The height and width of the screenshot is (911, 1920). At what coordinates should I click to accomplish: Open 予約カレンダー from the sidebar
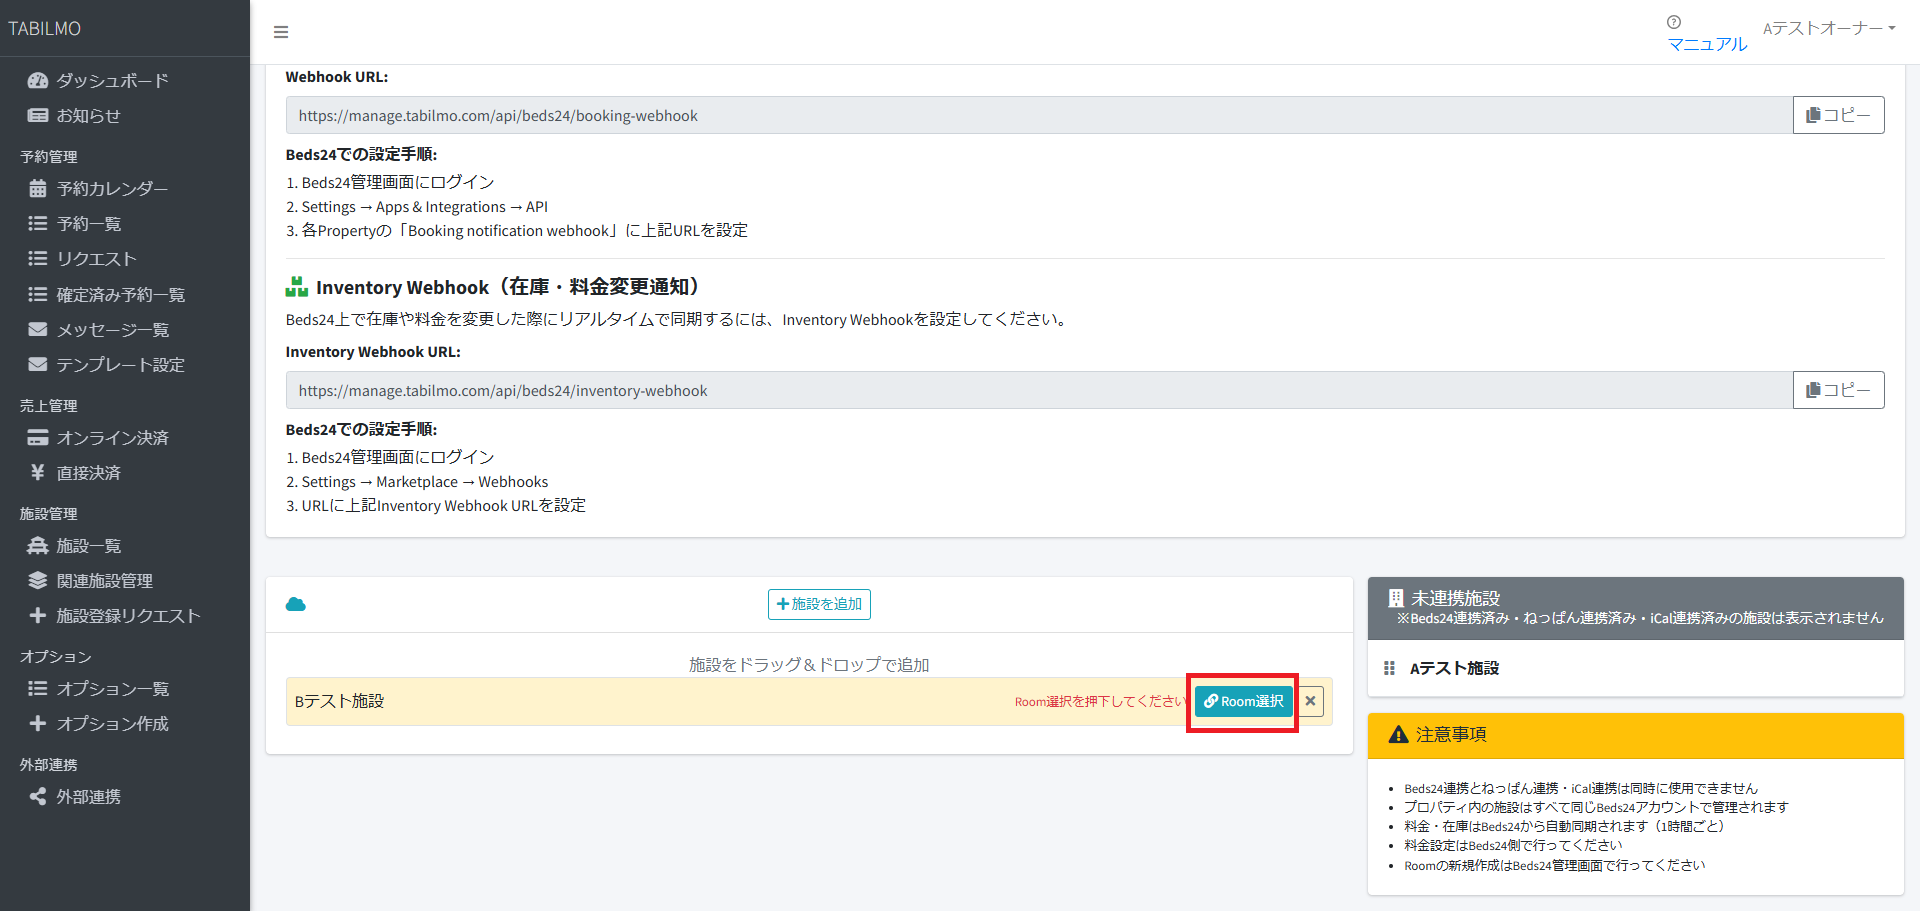111,188
